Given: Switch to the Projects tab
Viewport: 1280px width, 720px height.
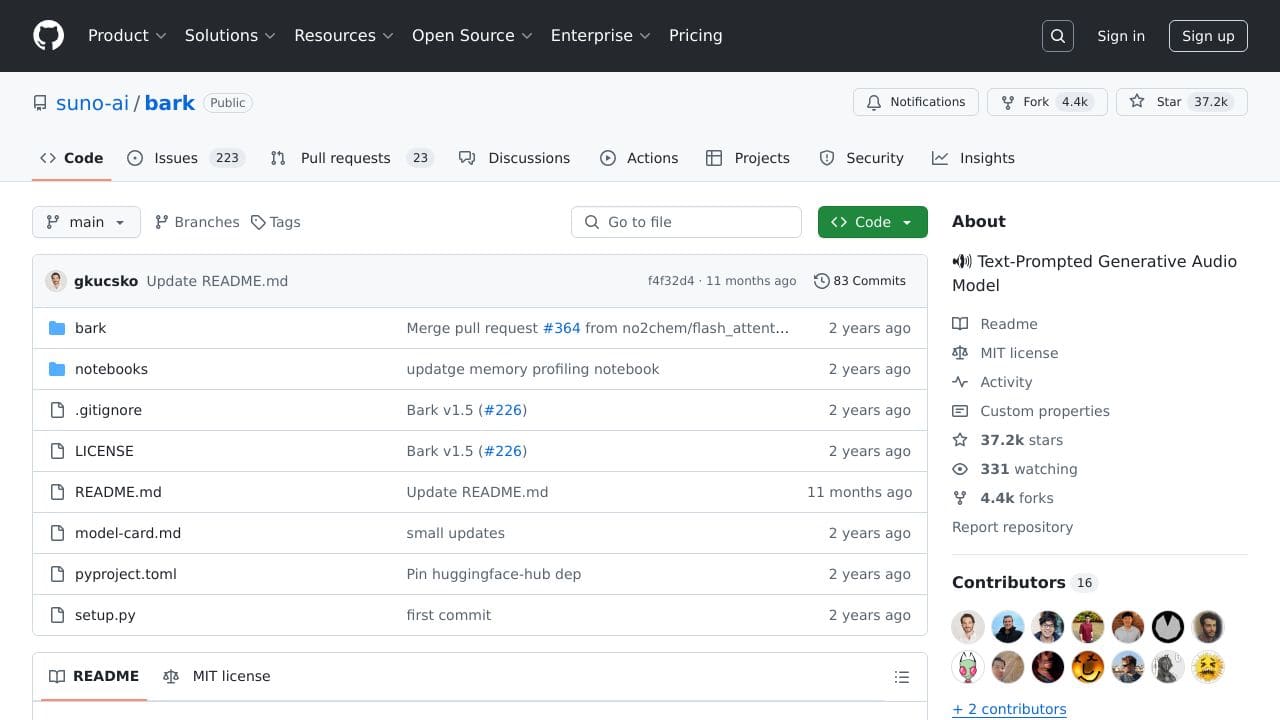Looking at the screenshot, I should point(748,158).
